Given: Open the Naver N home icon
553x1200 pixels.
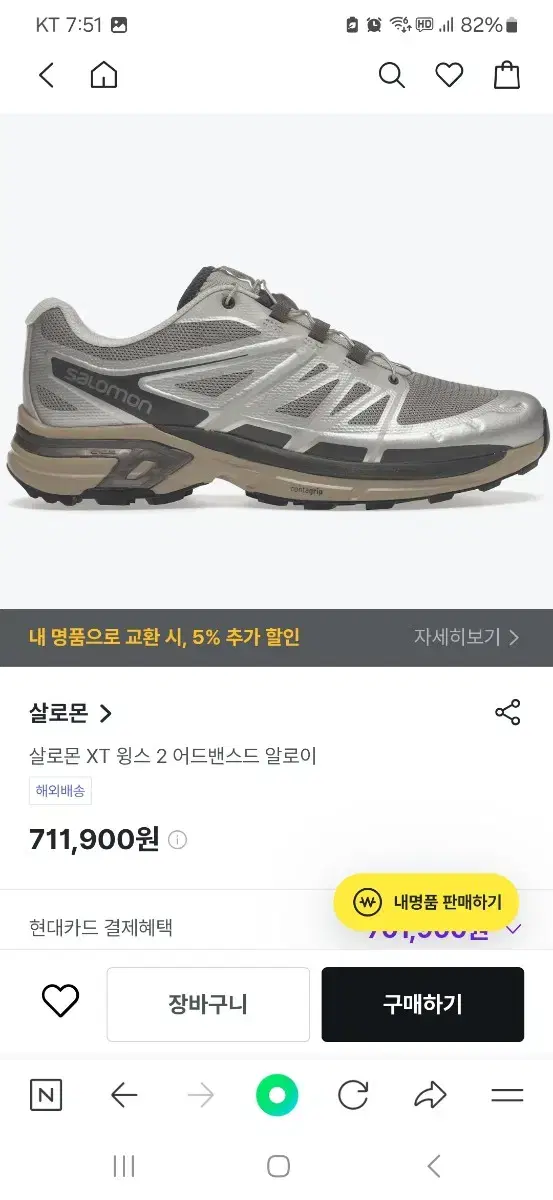Looking at the screenshot, I should (46, 1096).
